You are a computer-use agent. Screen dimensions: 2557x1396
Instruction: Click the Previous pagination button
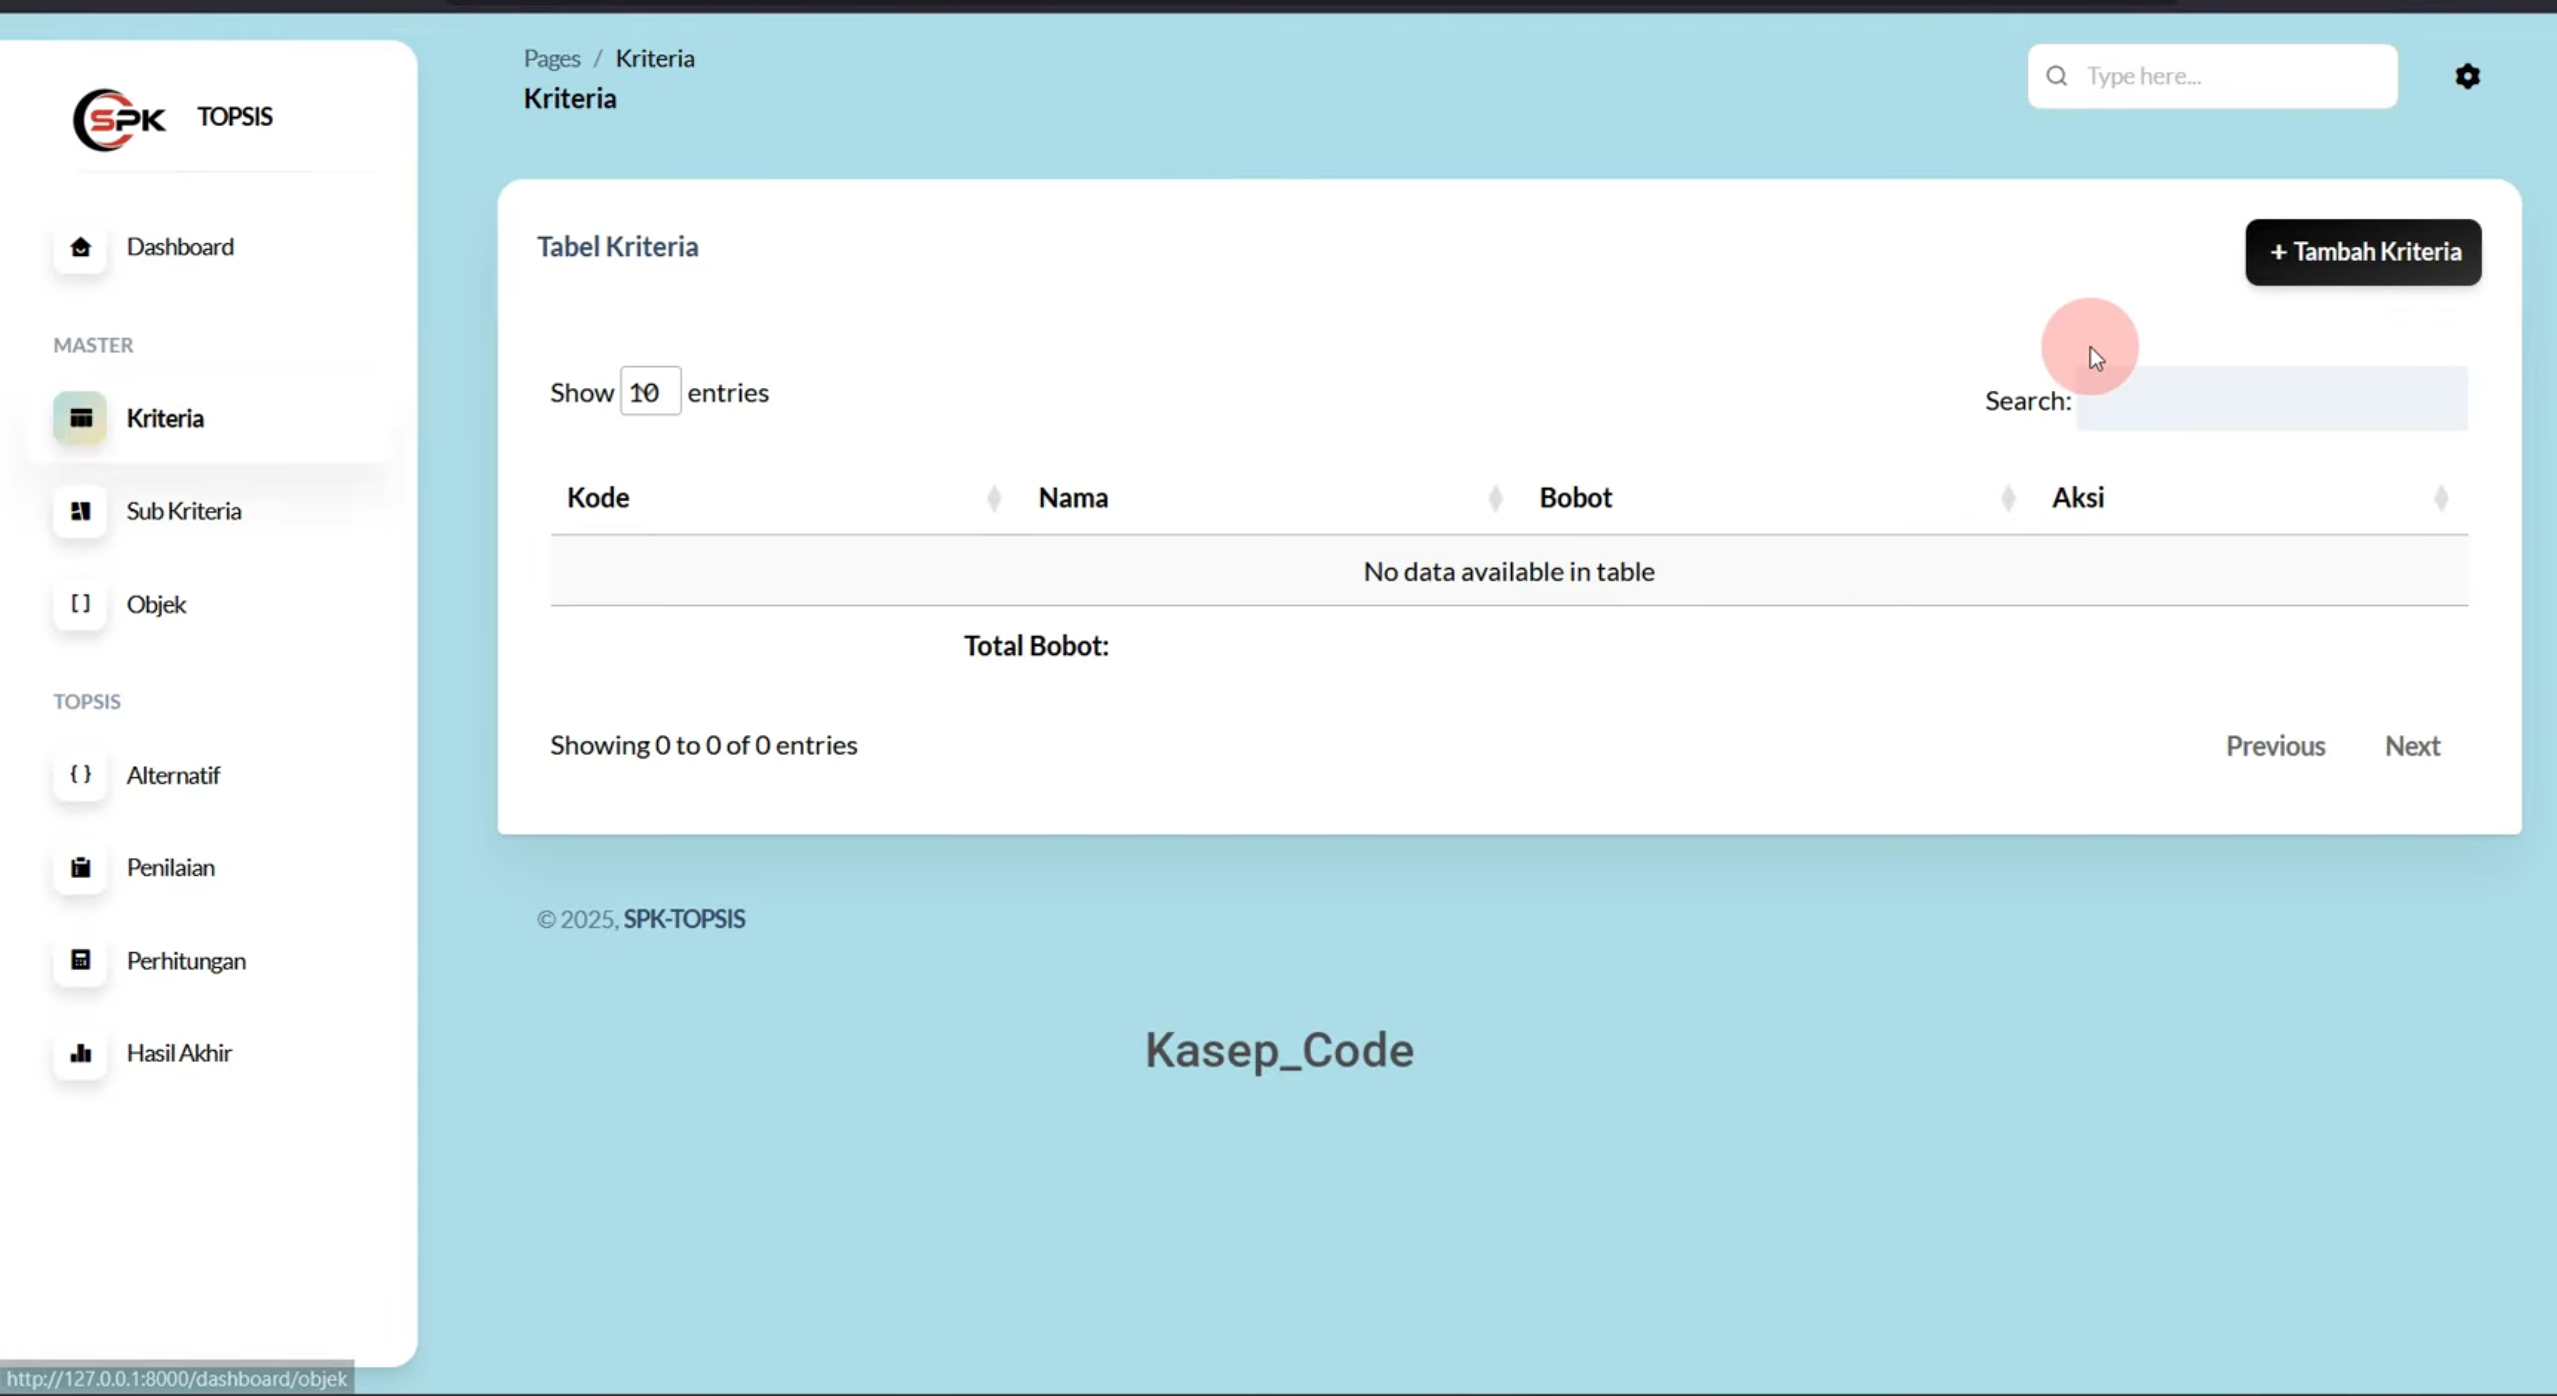(2275, 746)
